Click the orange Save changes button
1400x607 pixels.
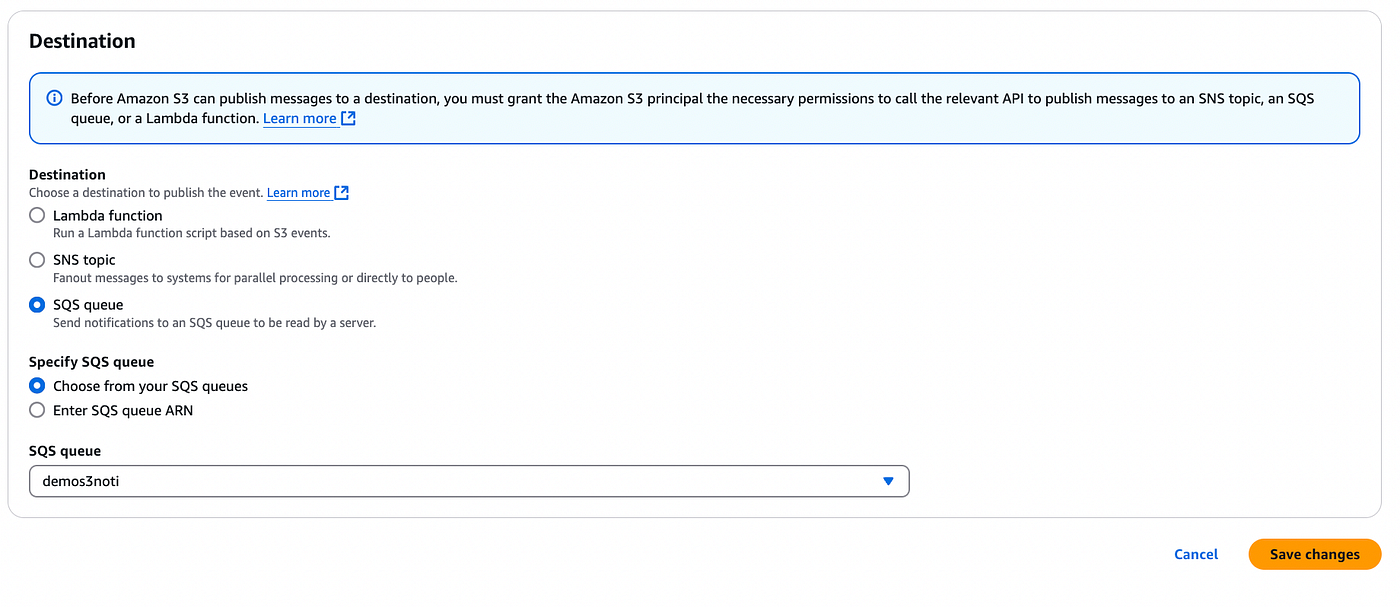tap(1315, 554)
